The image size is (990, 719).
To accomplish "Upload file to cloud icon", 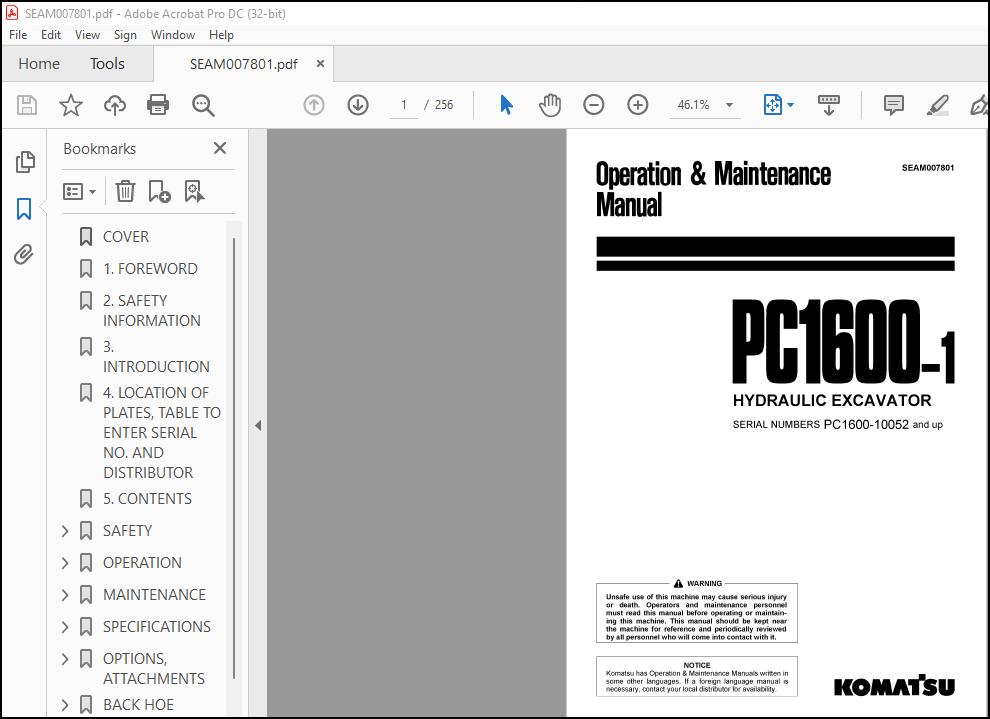I will click(115, 105).
